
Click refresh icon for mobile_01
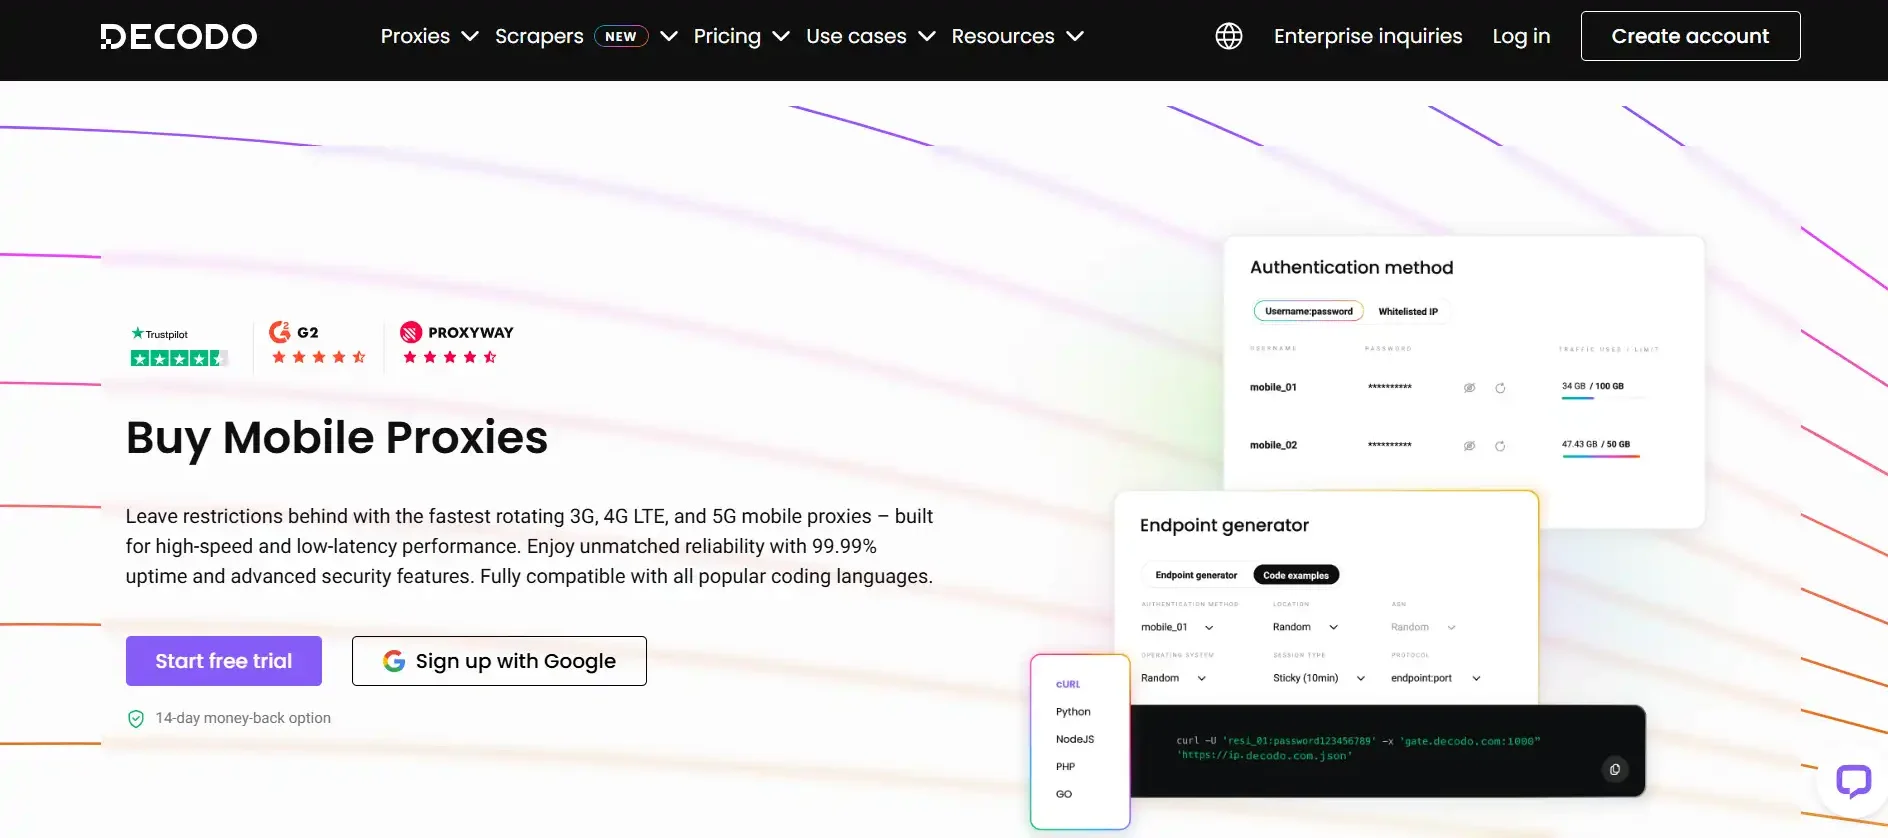[x=1500, y=388]
